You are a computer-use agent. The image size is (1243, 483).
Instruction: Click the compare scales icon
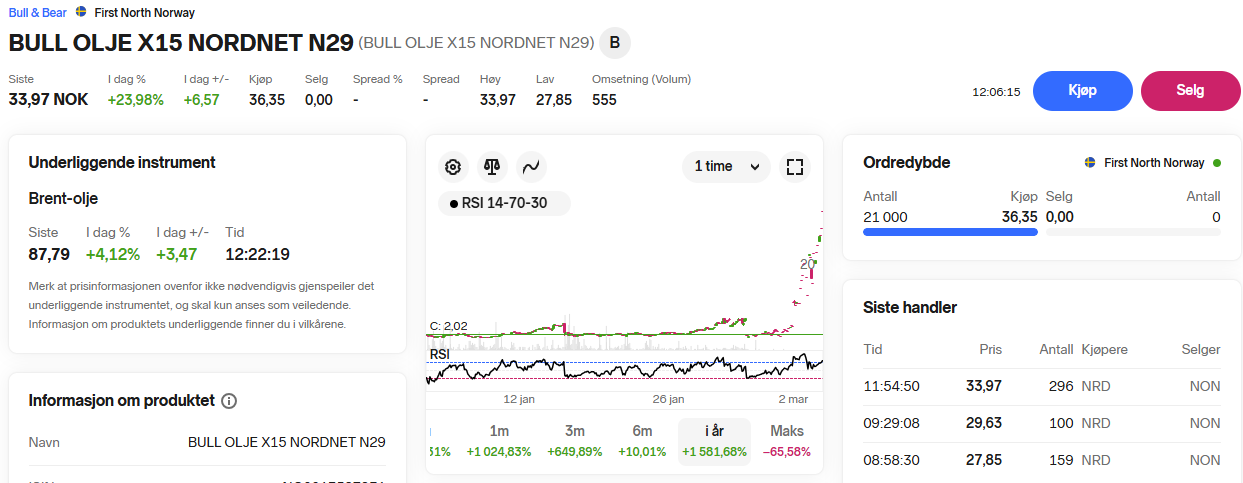click(491, 167)
